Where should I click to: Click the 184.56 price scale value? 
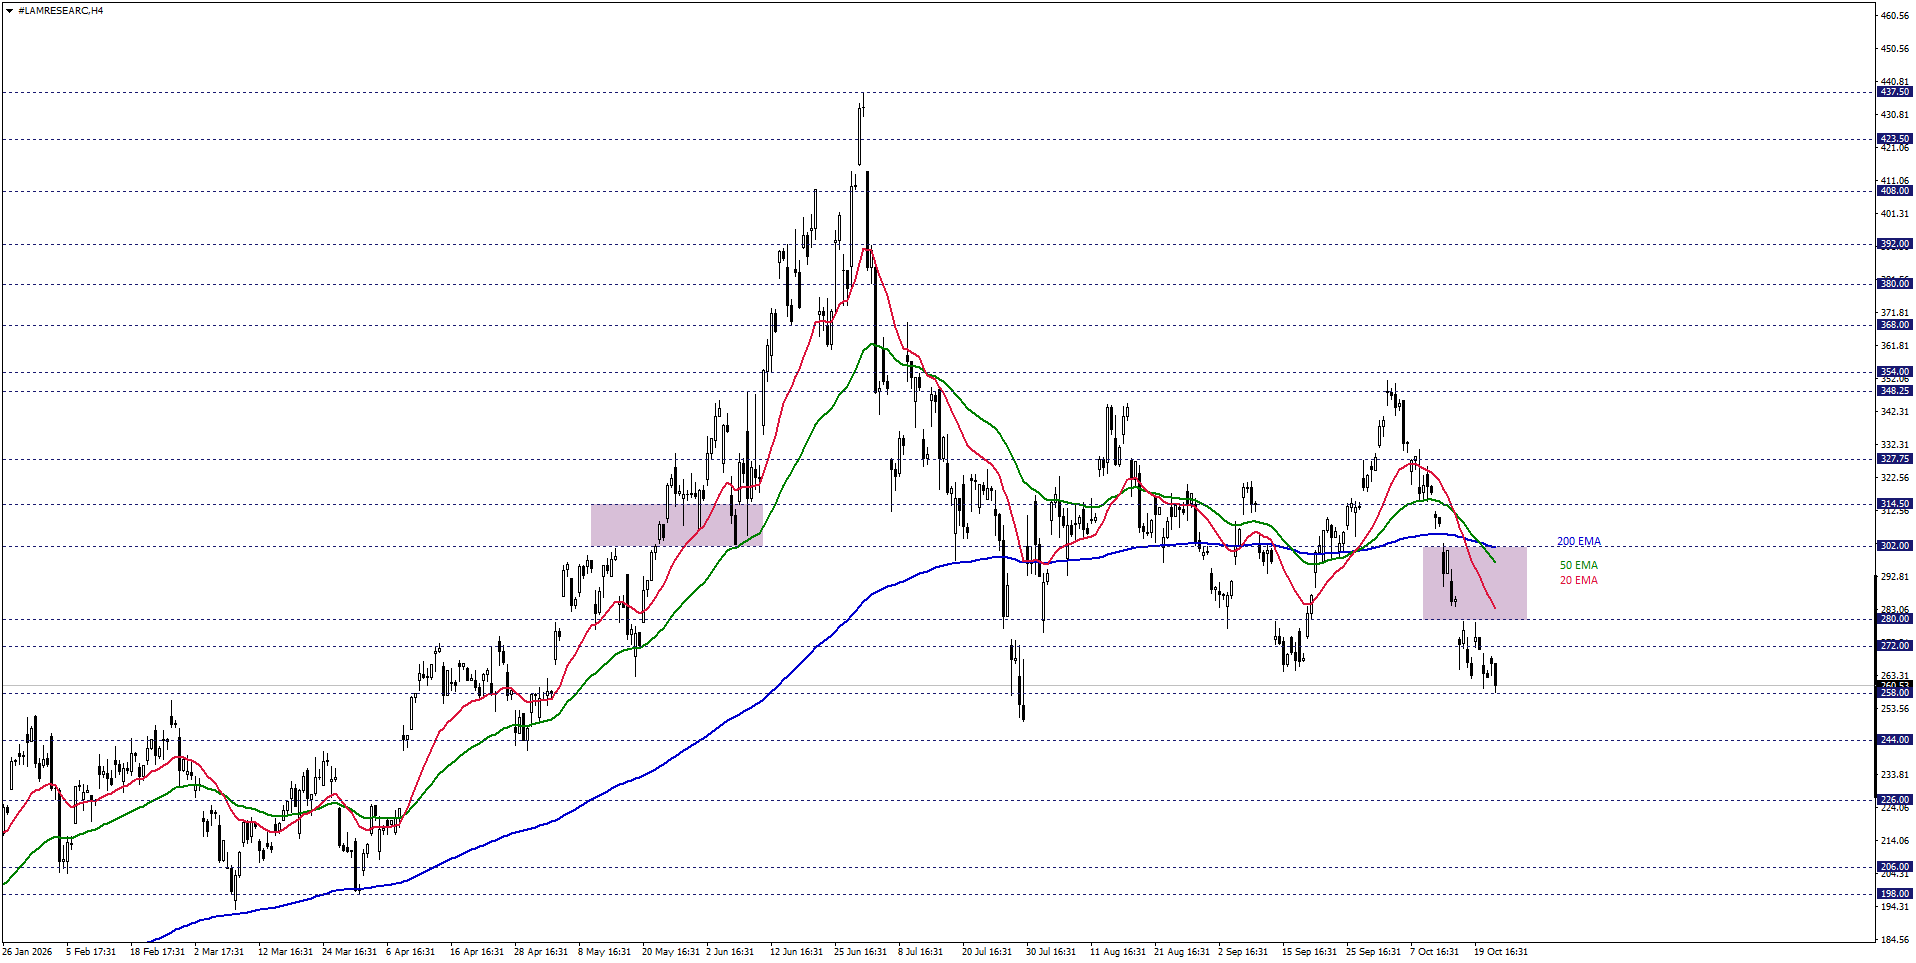[x=1895, y=940]
